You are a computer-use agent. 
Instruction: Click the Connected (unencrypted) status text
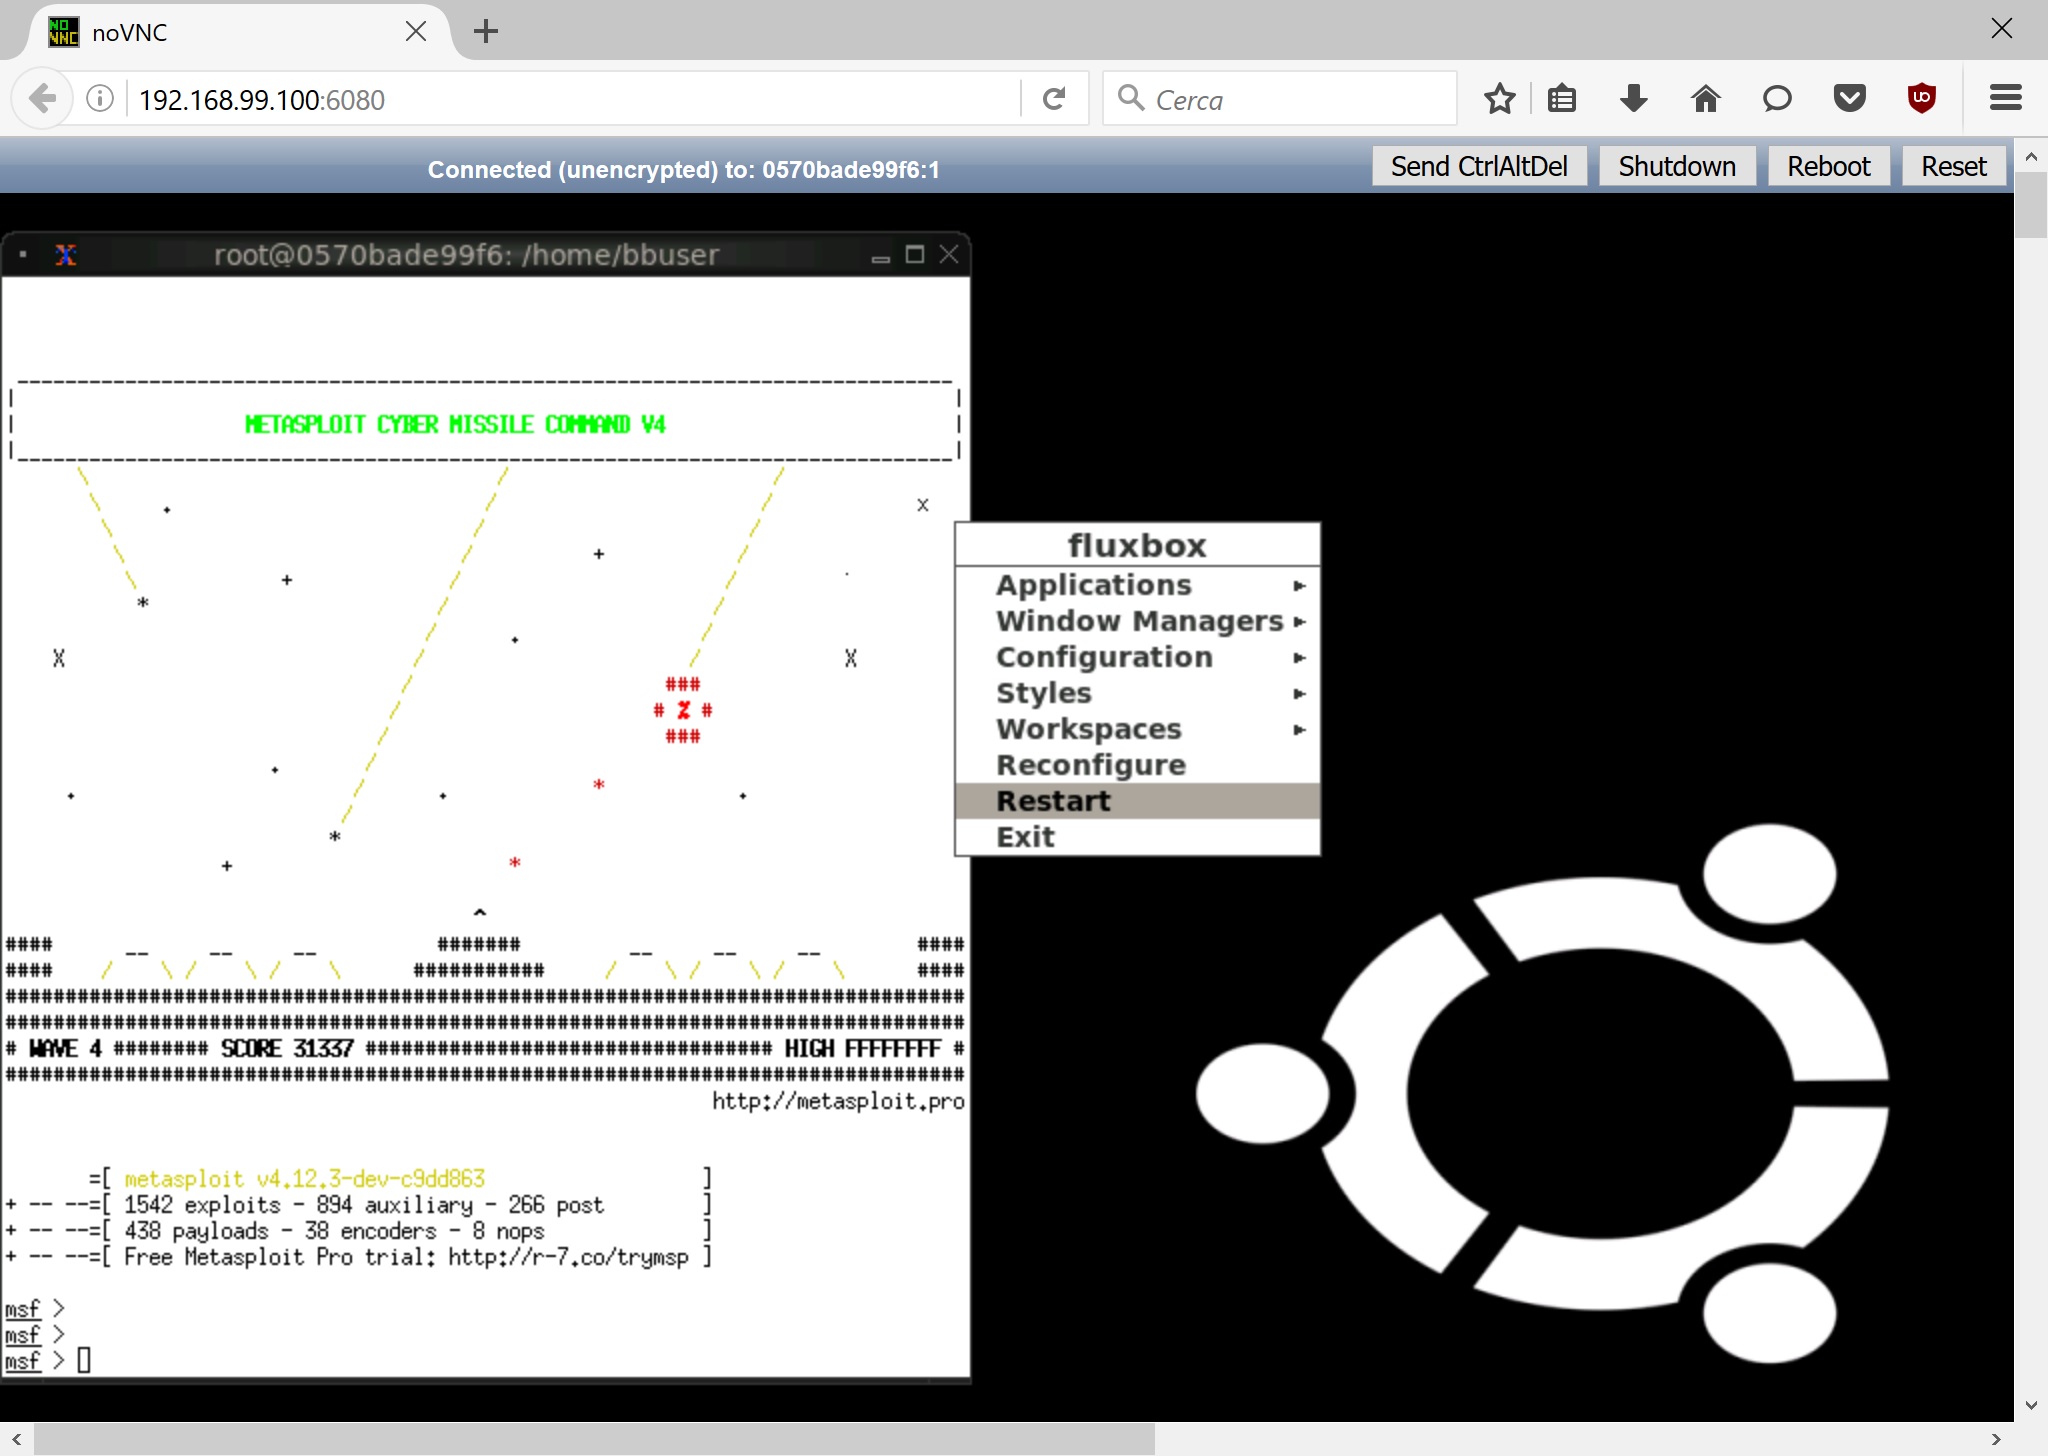point(684,170)
